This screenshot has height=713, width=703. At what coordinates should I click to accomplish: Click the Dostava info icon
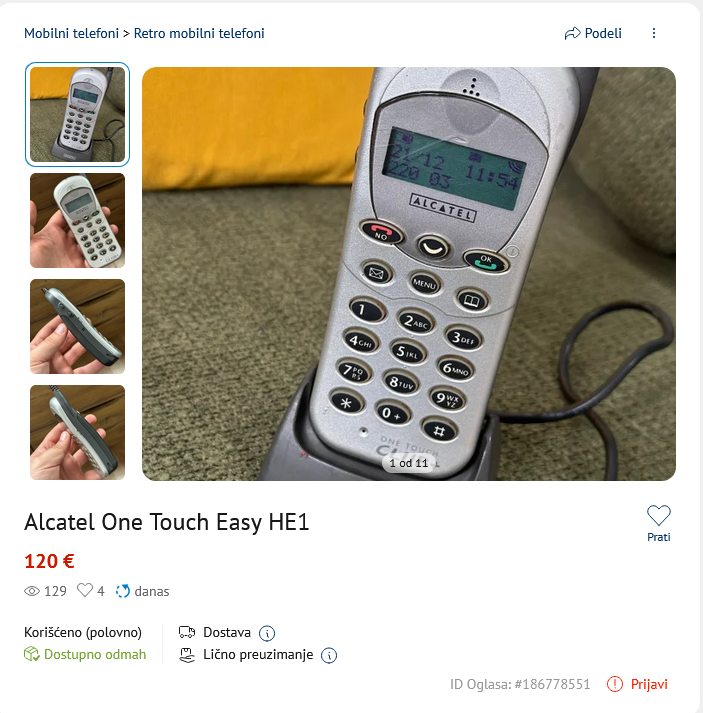coord(267,633)
